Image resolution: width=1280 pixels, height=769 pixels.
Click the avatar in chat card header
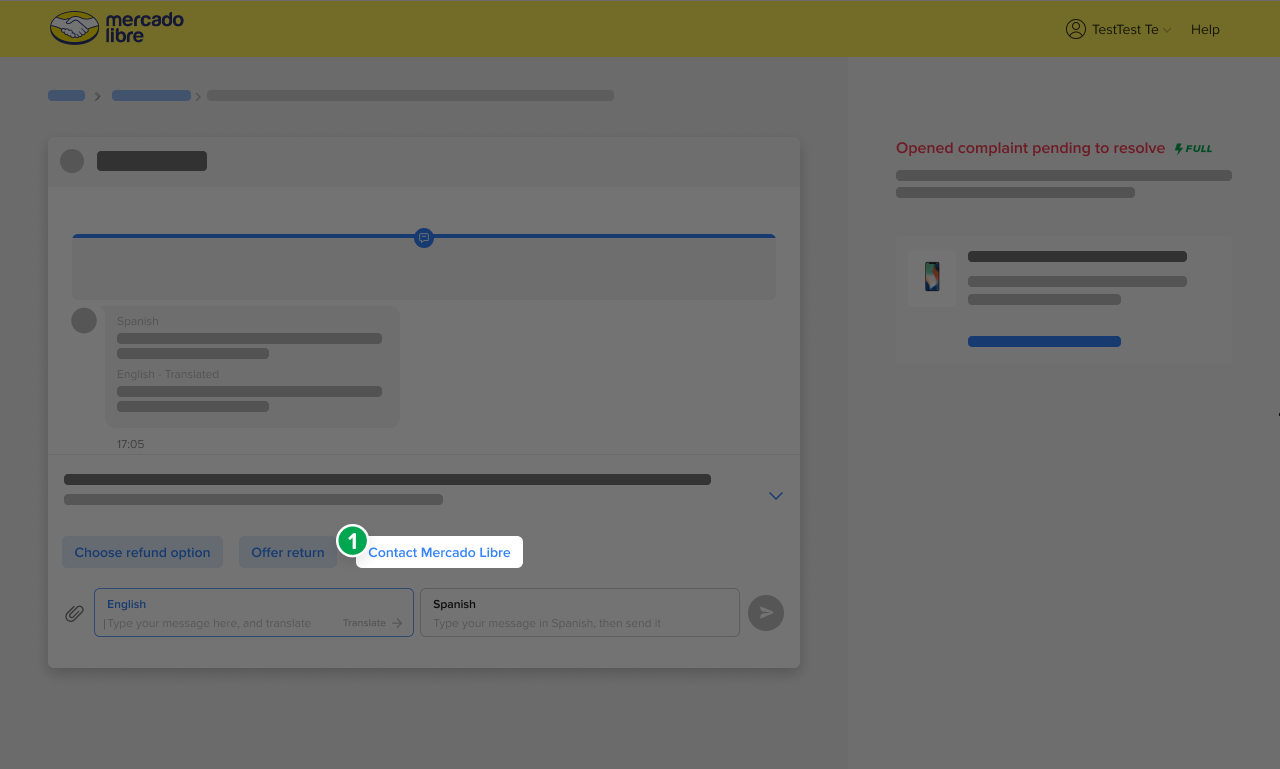point(72,161)
